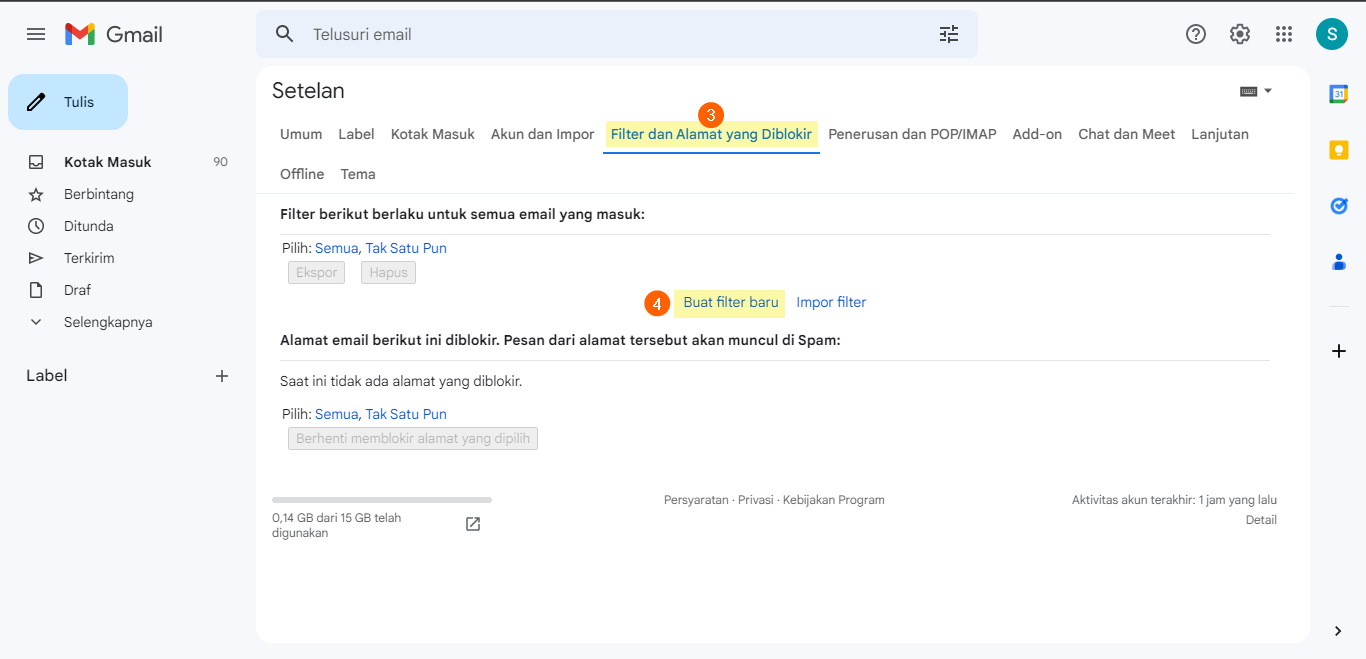Click the search options filter icon
1366x659 pixels.
(x=948, y=34)
